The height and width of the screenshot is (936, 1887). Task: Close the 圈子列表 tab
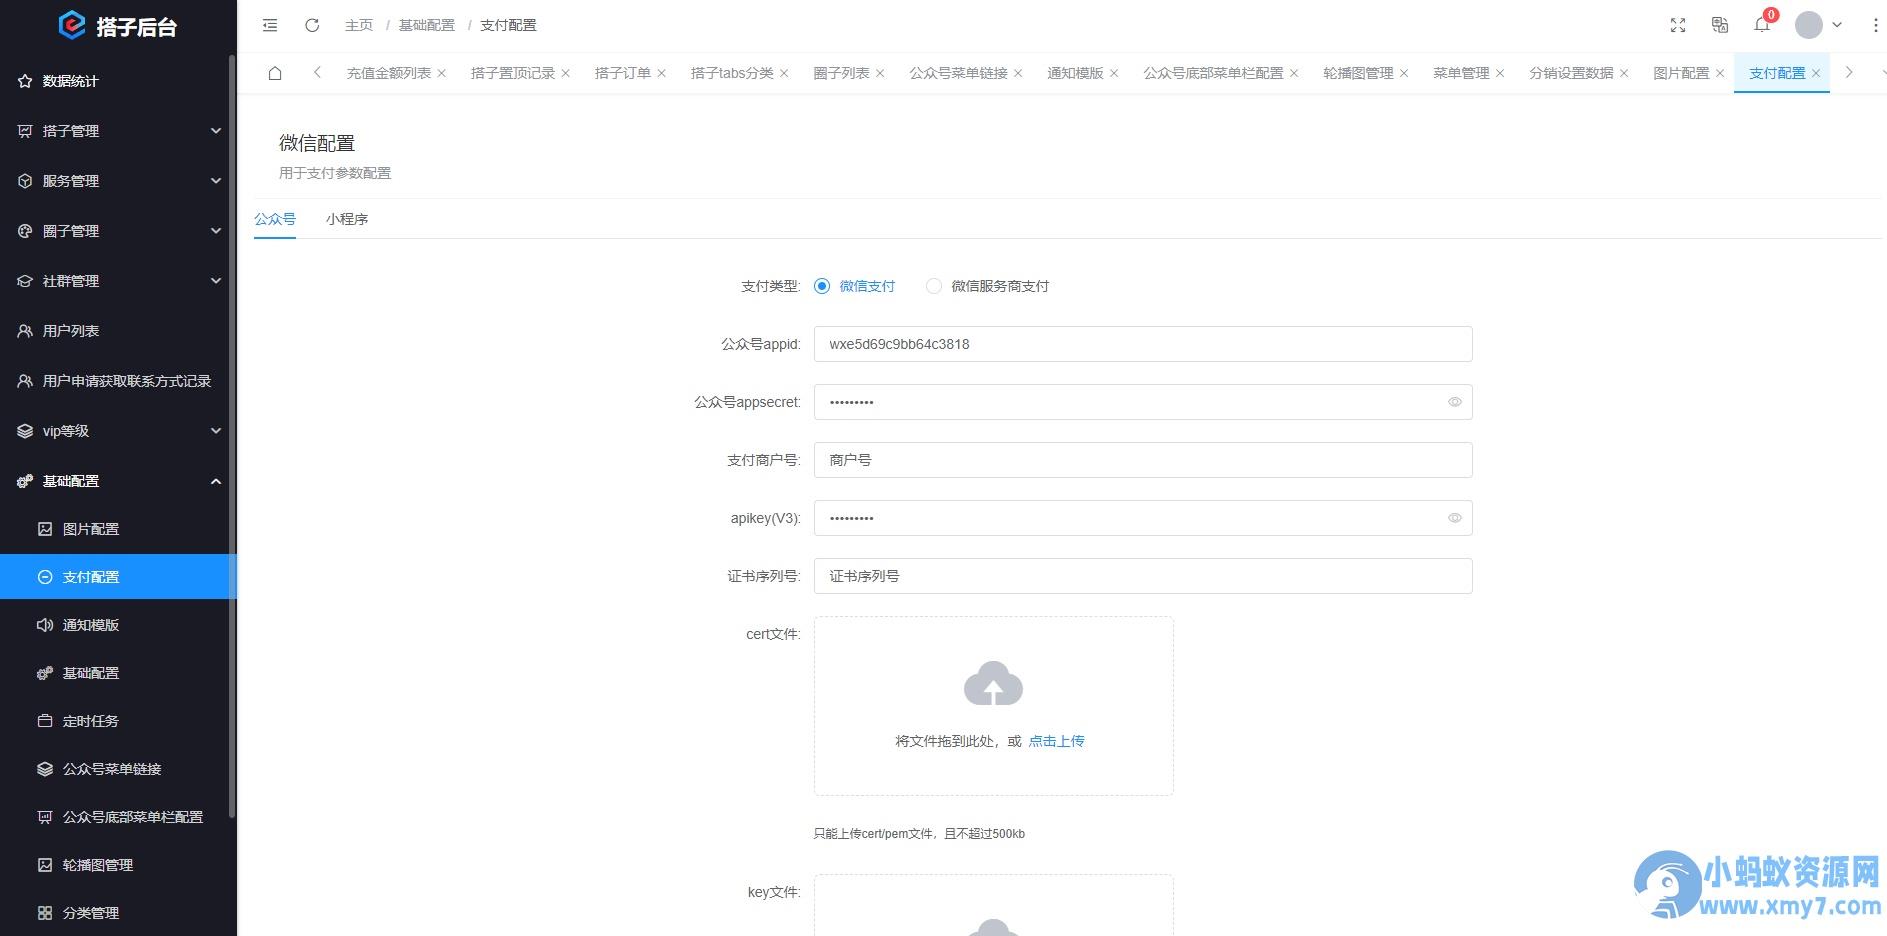[x=880, y=73]
